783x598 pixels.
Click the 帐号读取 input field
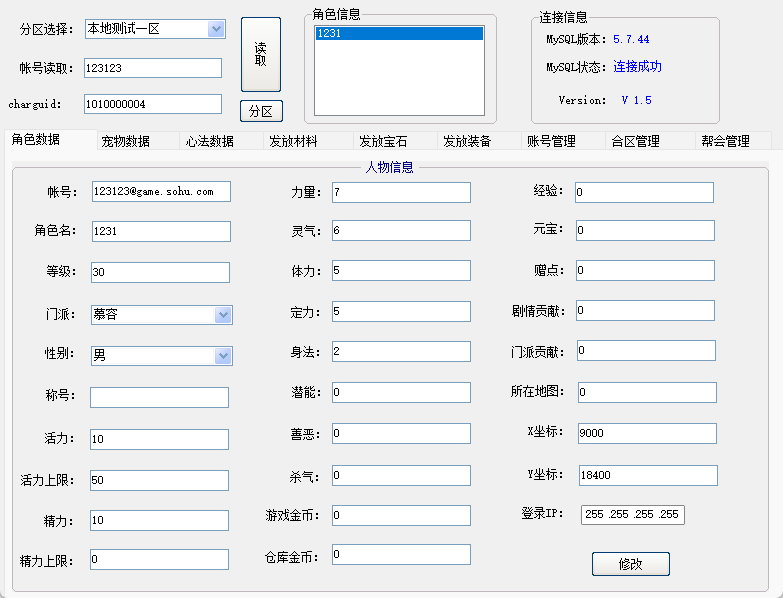pyautogui.click(x=152, y=68)
